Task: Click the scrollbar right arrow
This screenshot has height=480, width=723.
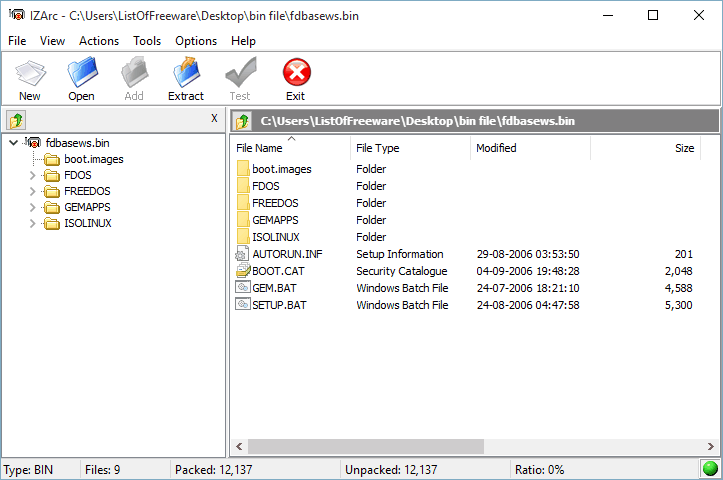Action: pyautogui.click(x=711, y=446)
